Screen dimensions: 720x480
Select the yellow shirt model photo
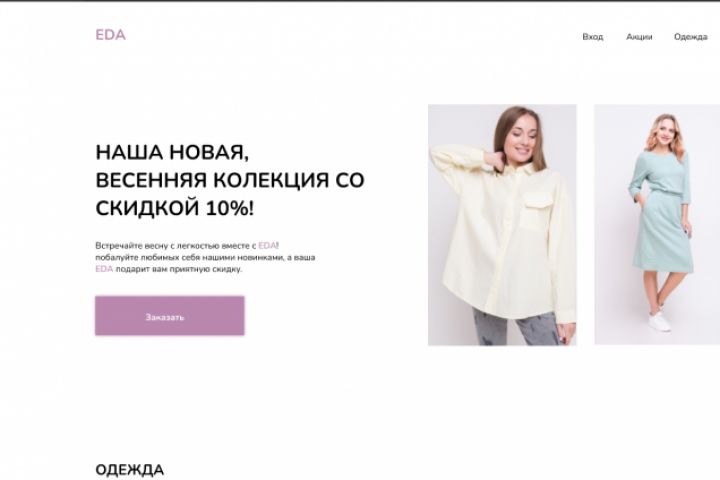click(502, 225)
